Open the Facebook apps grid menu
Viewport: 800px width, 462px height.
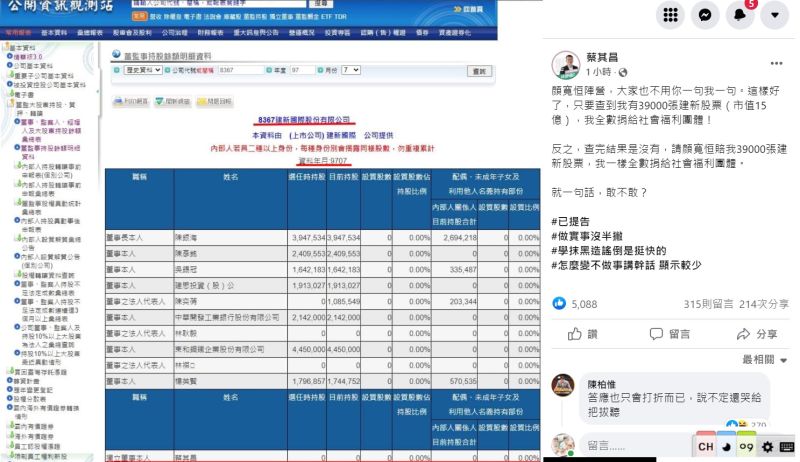pos(670,15)
